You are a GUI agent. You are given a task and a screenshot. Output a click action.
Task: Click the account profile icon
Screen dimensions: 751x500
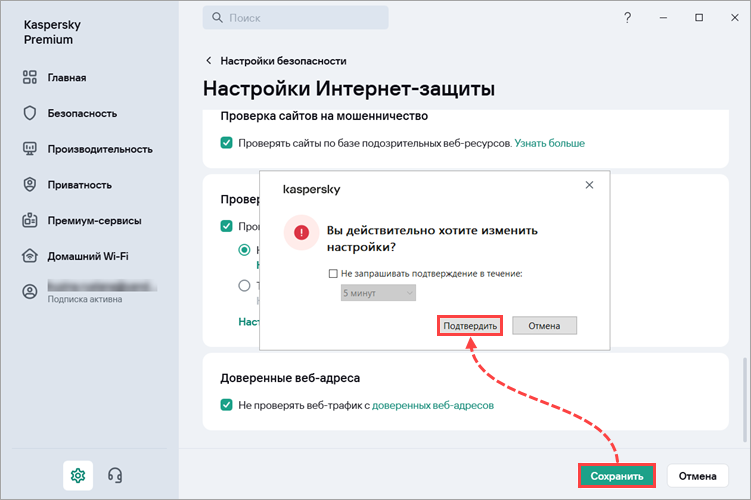[30, 292]
